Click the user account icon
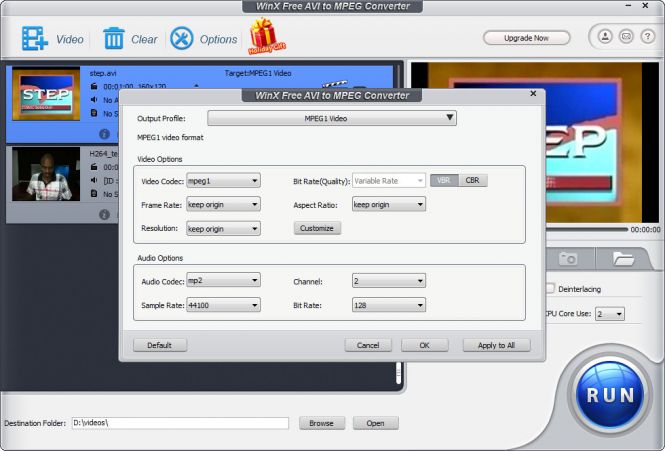This screenshot has width=665, height=451. click(x=605, y=37)
